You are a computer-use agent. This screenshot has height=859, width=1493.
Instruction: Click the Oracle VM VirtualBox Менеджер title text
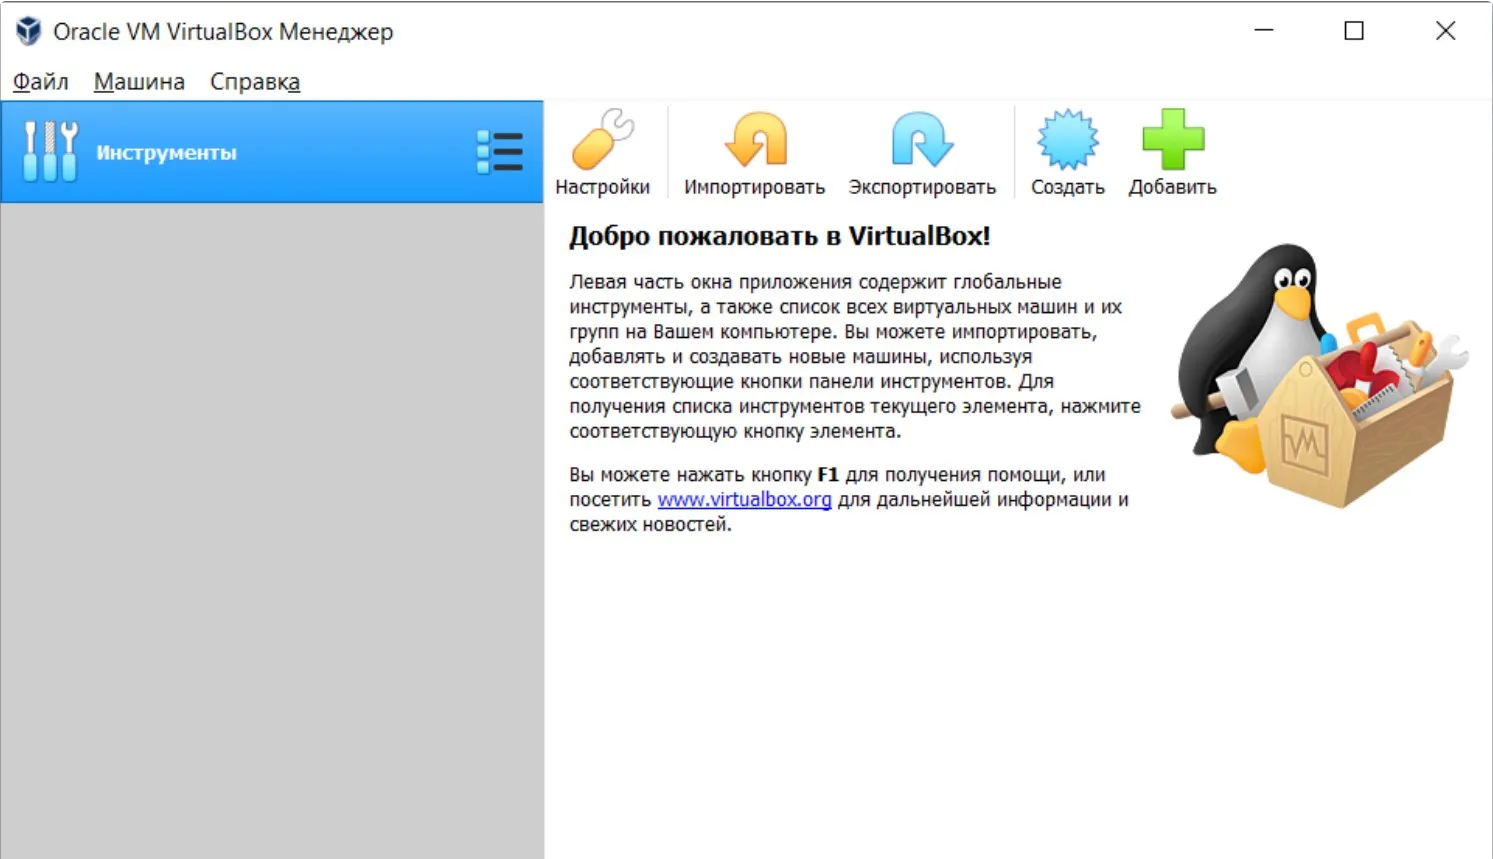(x=223, y=32)
